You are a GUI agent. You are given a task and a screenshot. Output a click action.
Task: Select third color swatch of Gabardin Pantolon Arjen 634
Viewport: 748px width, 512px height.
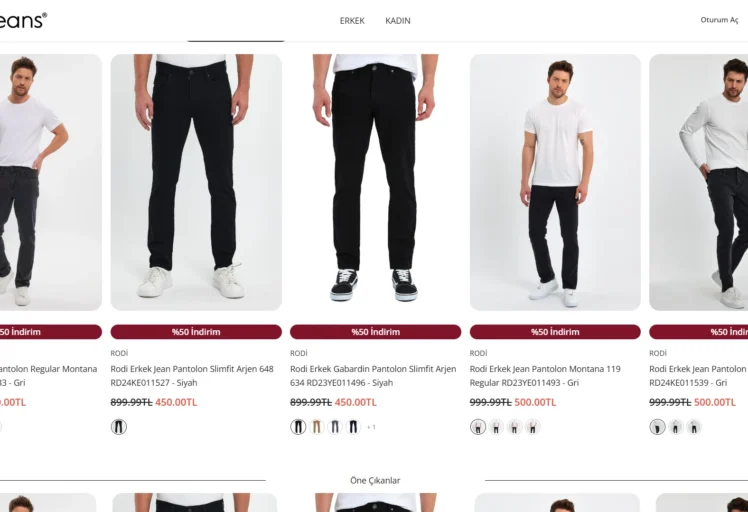(335, 427)
